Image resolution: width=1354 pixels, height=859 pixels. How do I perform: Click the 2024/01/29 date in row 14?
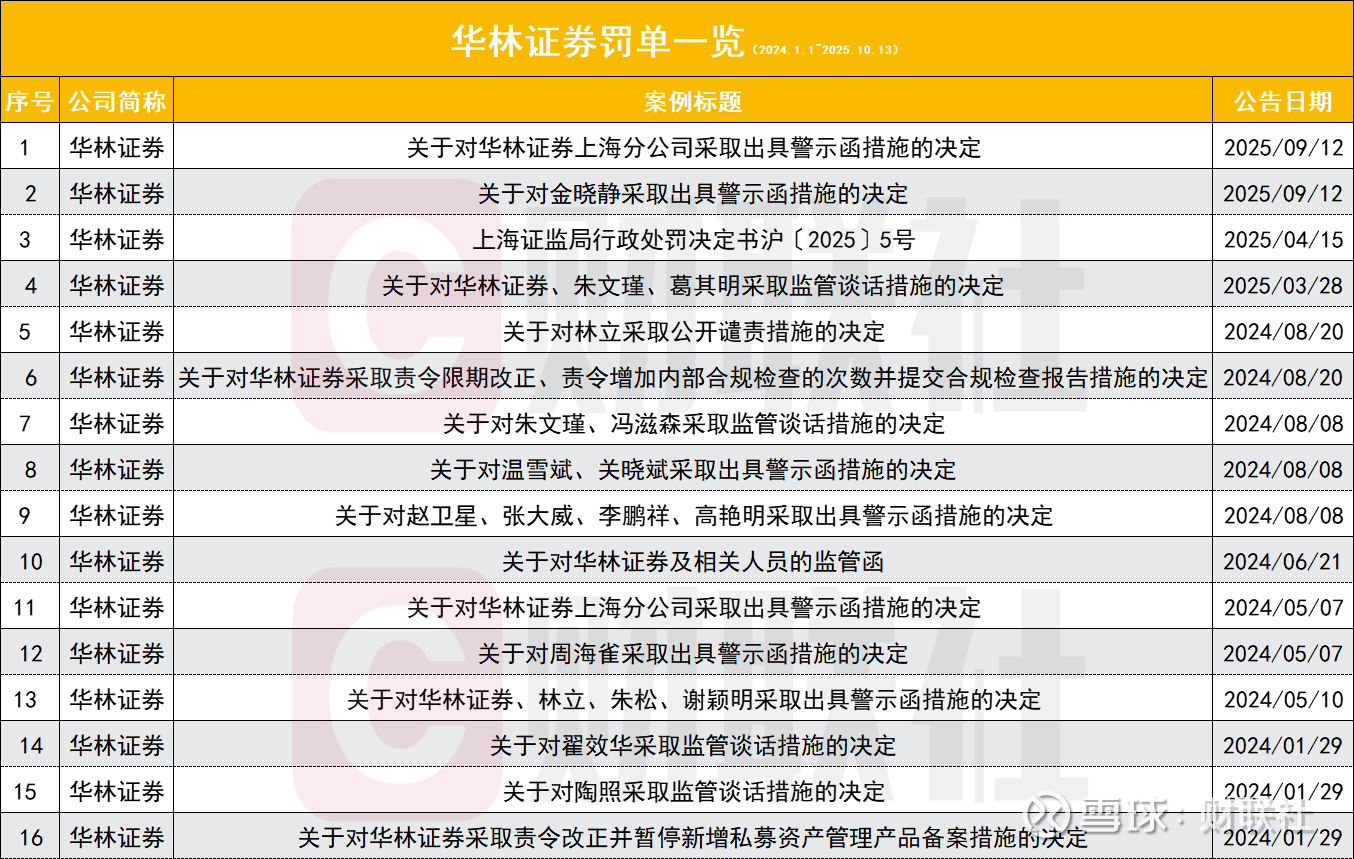point(1284,746)
